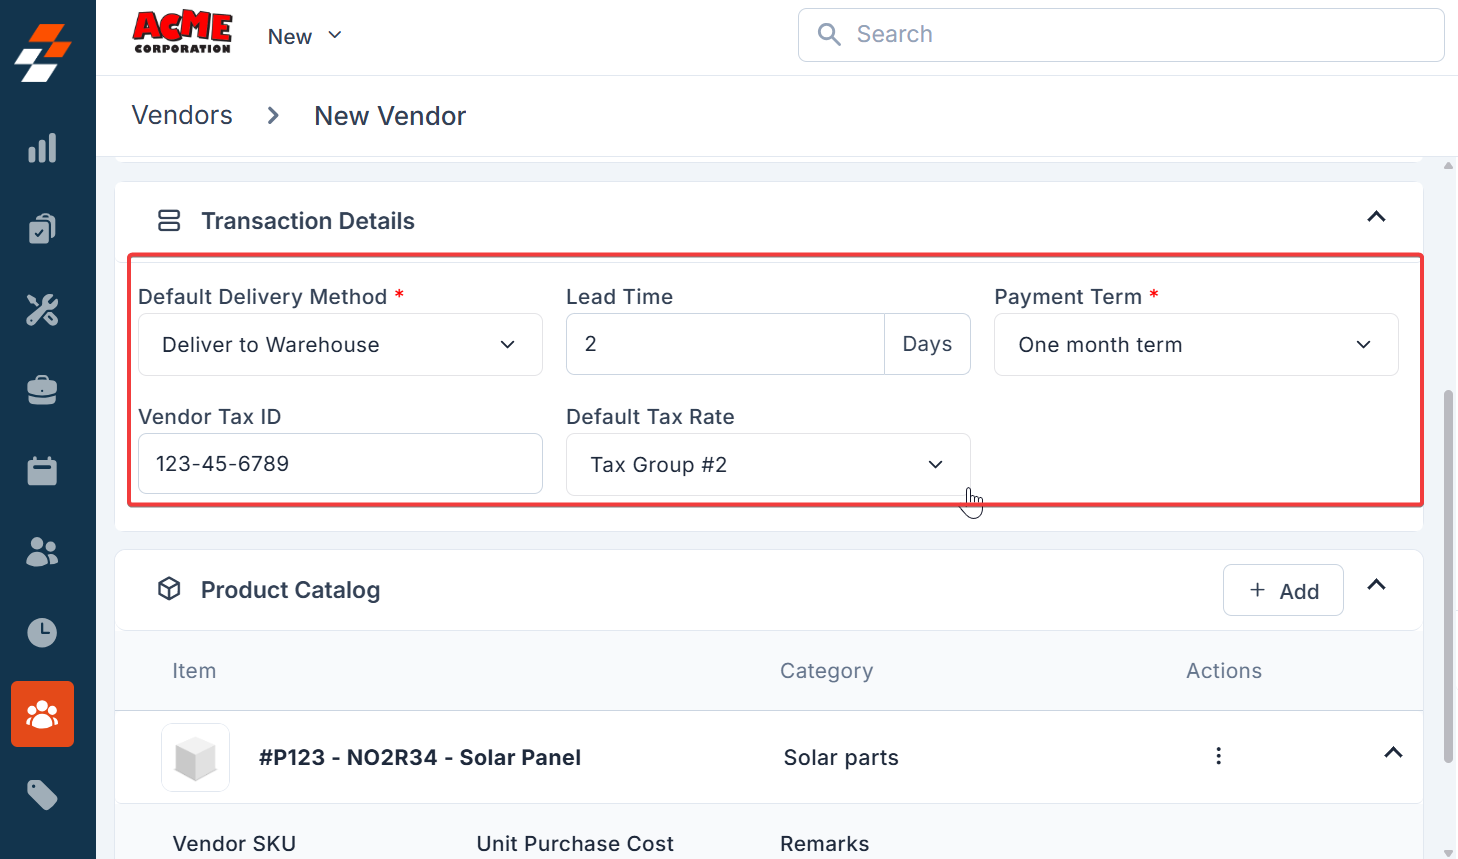Collapse the Solar Panel item row

tap(1393, 753)
